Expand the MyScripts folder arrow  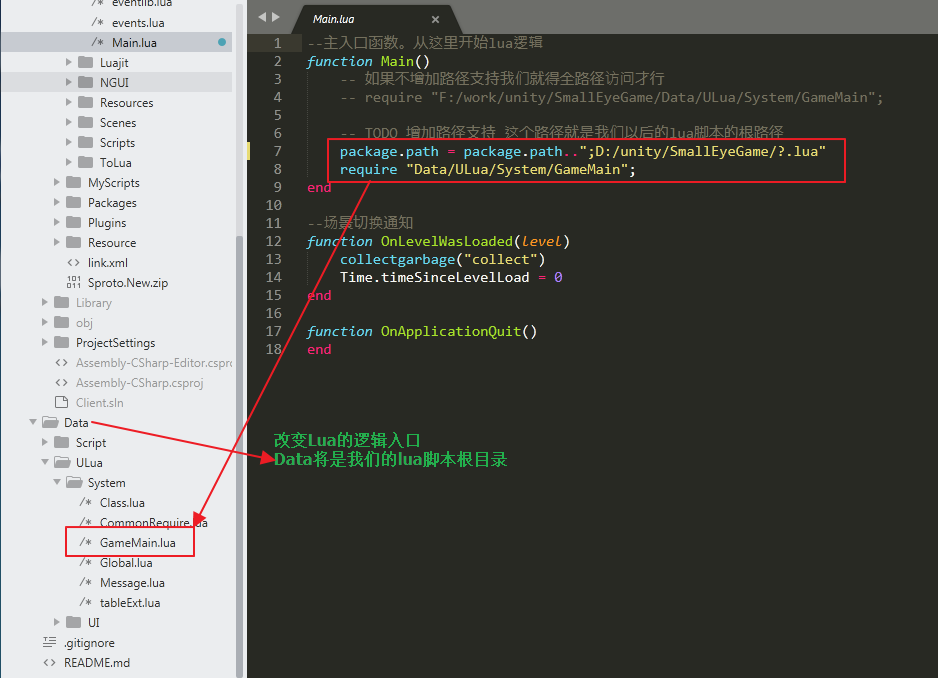(x=56, y=182)
